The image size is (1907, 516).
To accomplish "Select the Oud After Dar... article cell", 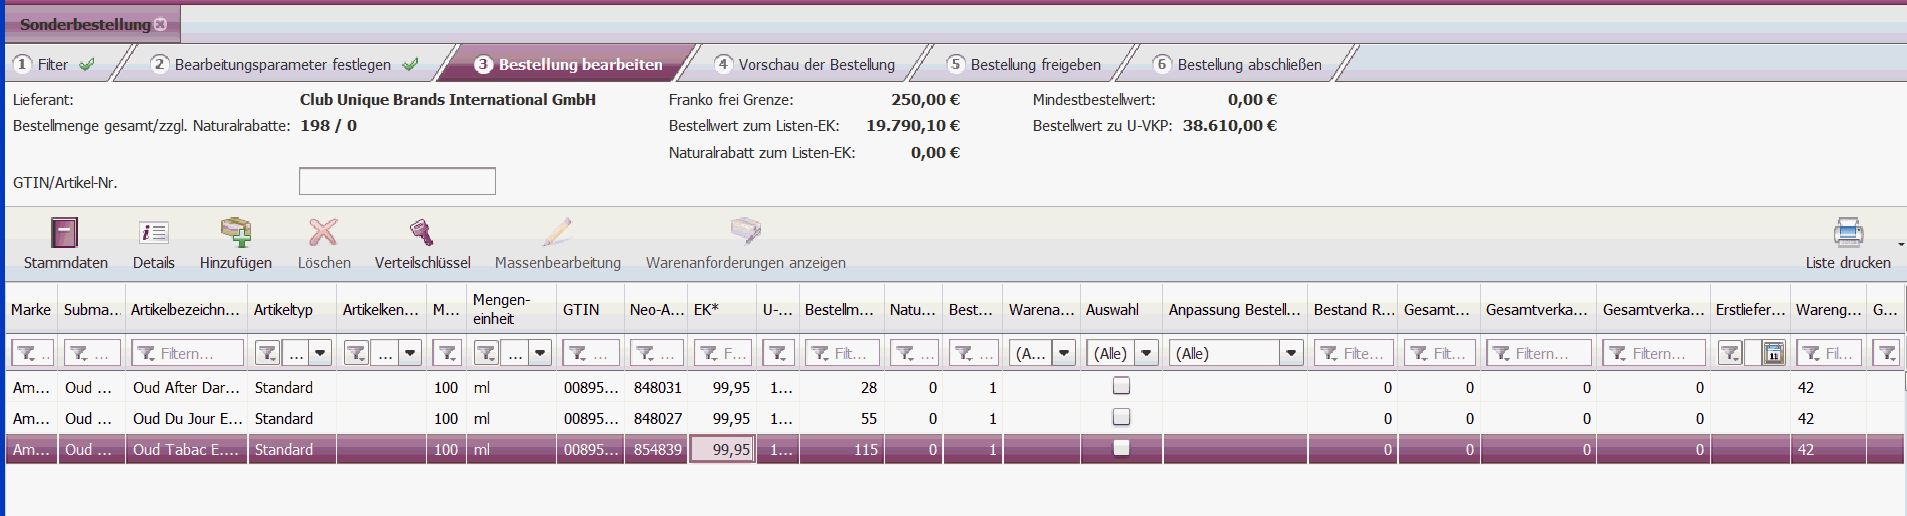I will click(x=186, y=387).
